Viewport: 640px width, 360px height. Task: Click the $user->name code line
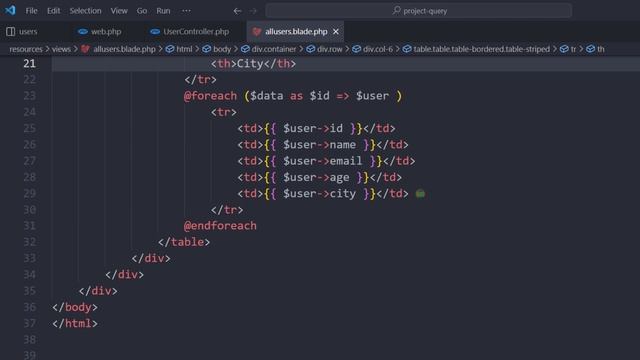(x=323, y=145)
